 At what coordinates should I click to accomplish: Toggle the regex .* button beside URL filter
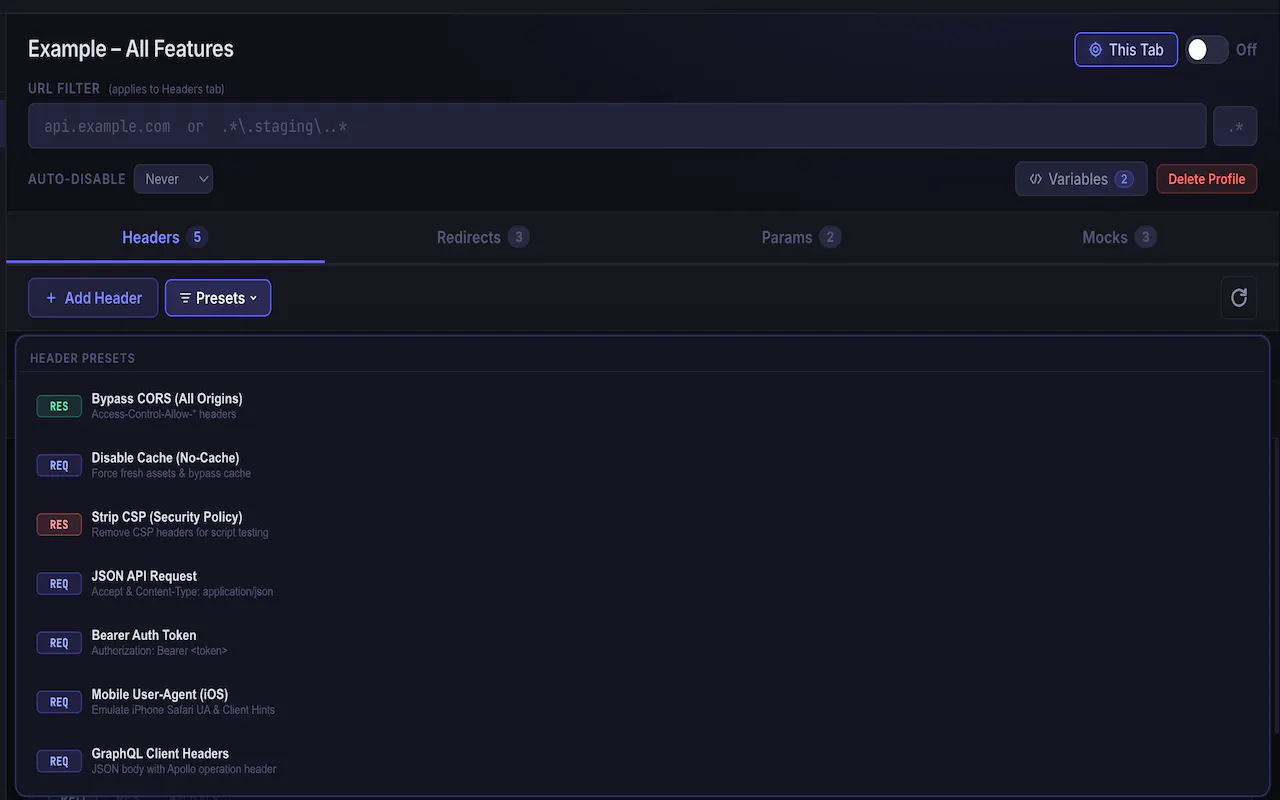[1235, 127]
